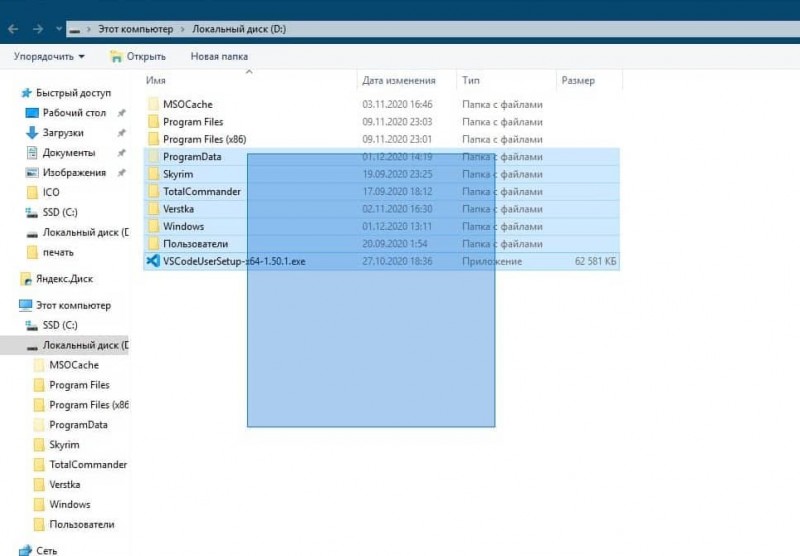800x556 pixels.
Task: Click the SSD (C:) drive icon under Этот компьютер
Action: pos(32,325)
